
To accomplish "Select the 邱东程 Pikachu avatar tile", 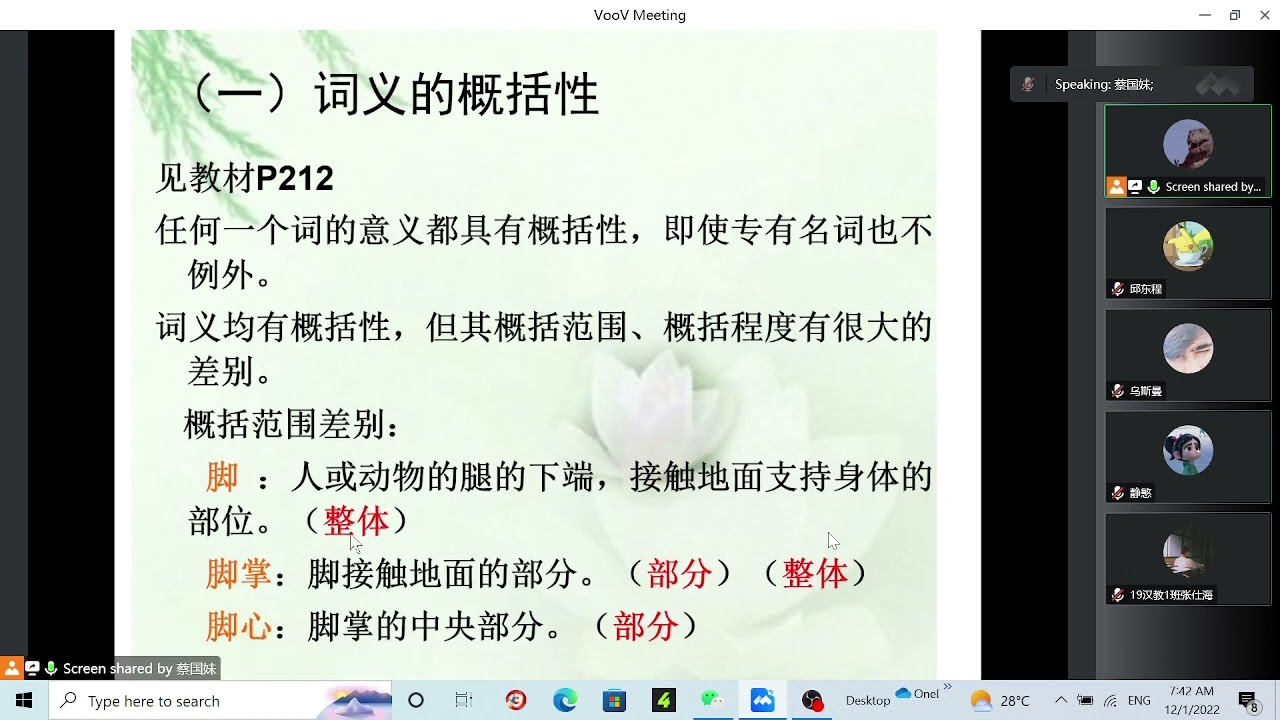I will click(x=1188, y=253).
